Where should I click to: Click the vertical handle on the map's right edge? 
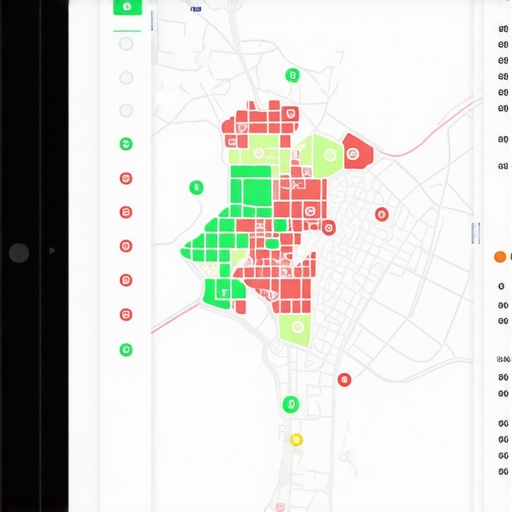click(x=476, y=233)
